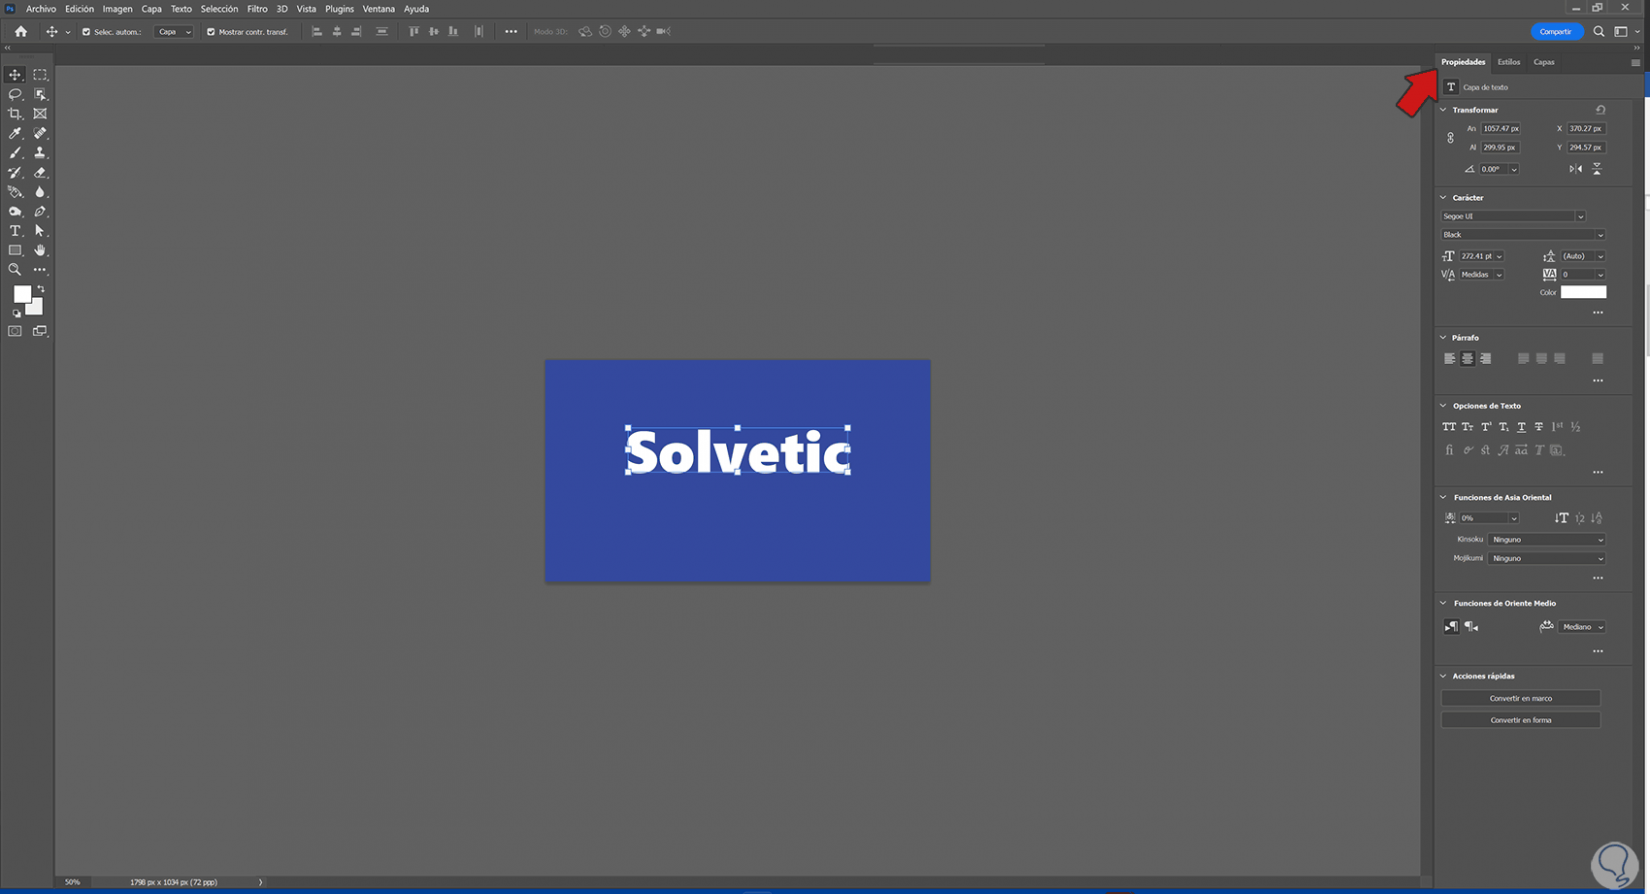Screen dimensions: 1650x894
Task: Toggle Small Caps text style
Action: click(x=1467, y=427)
